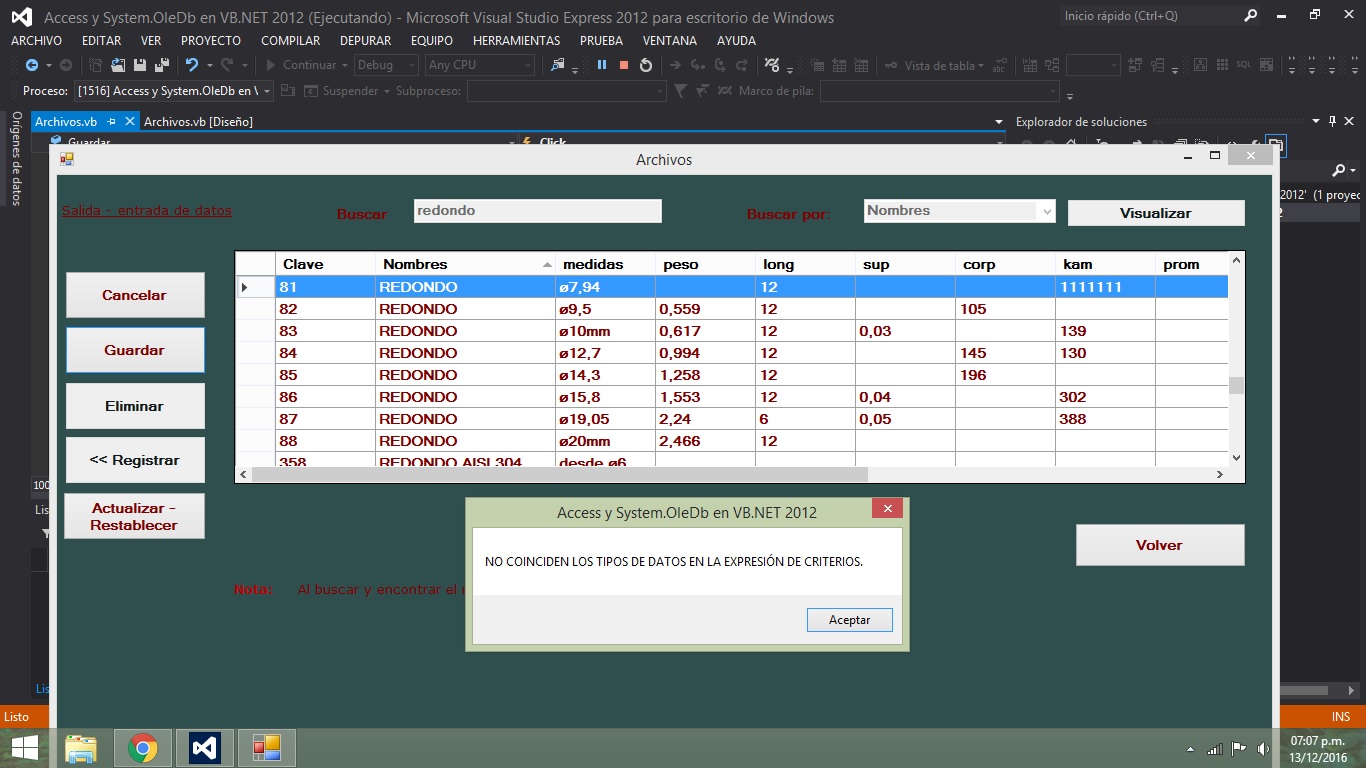Screen dimensions: 1366x768
Task: Open the Marco de pila dropdown
Action: (939, 91)
